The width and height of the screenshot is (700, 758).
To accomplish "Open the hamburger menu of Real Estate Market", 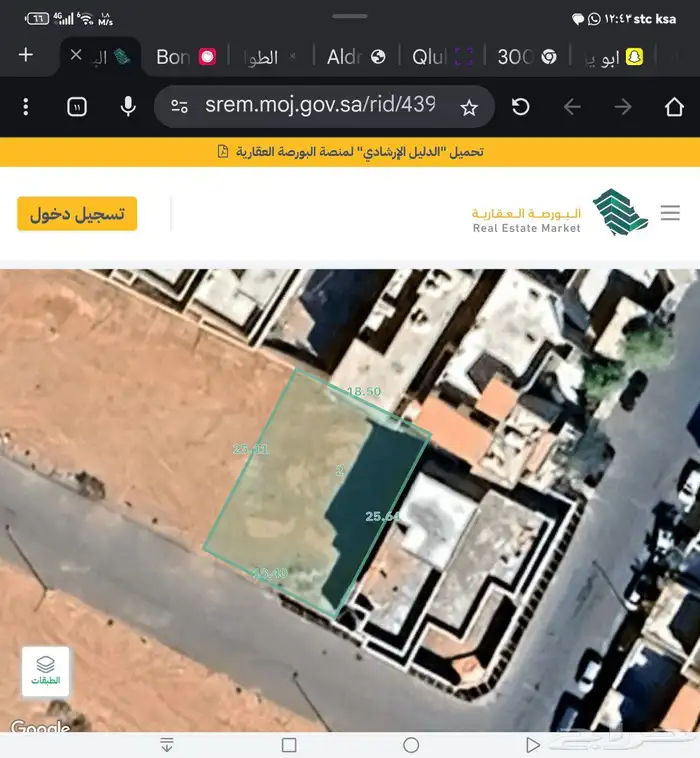I will [x=670, y=213].
